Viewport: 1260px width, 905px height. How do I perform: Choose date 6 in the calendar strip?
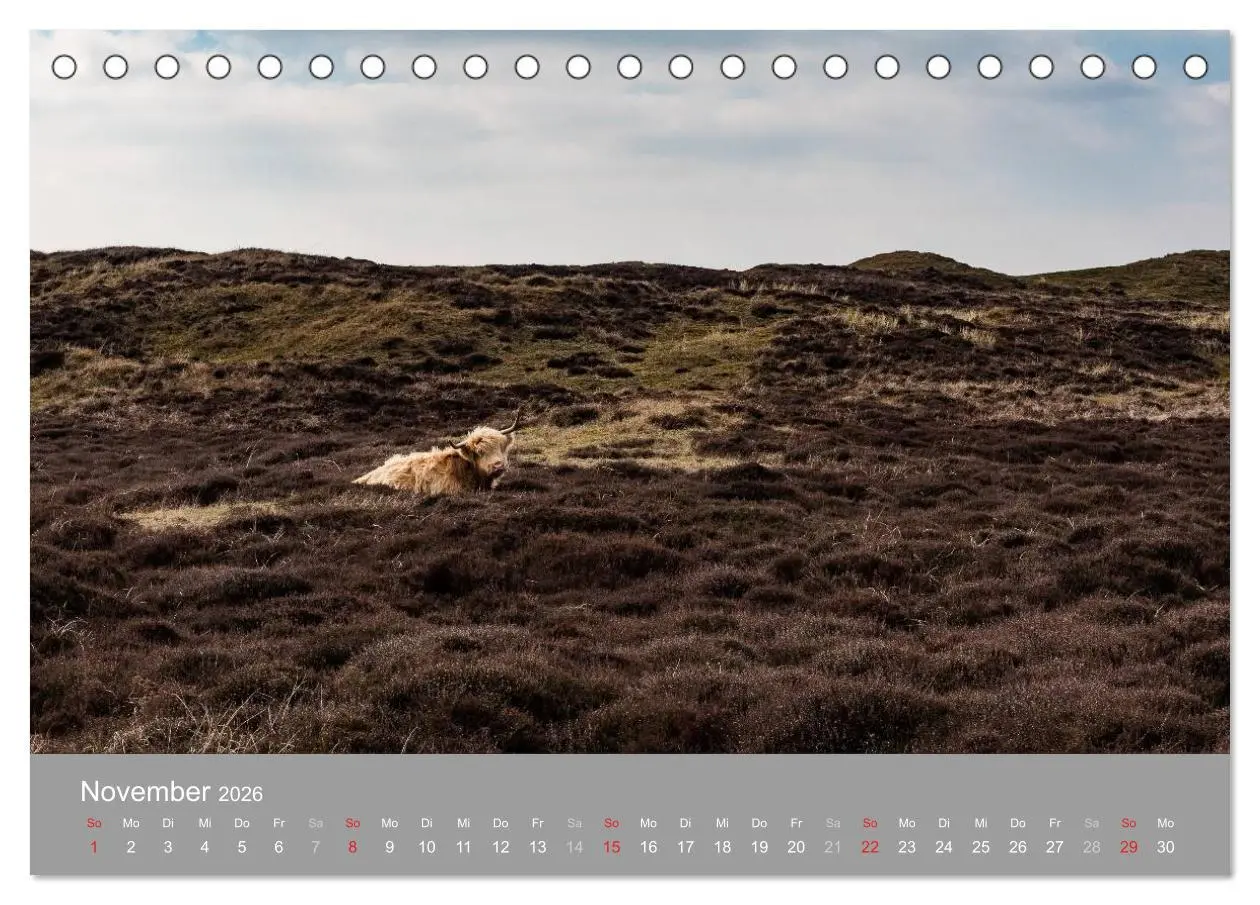pos(279,847)
